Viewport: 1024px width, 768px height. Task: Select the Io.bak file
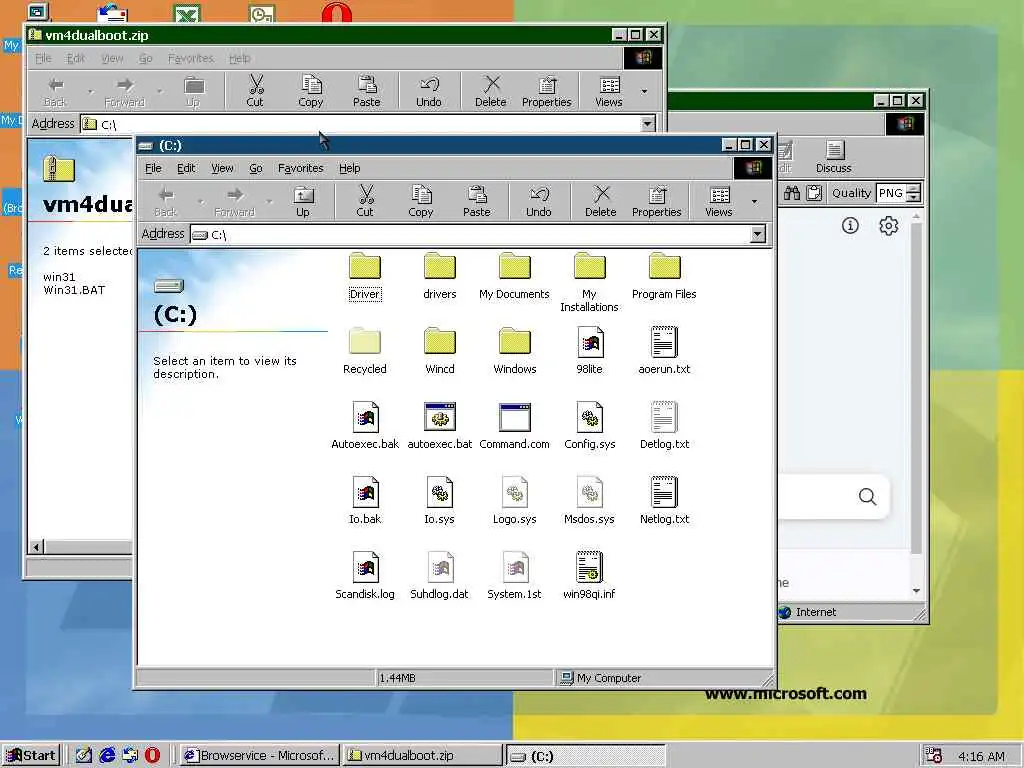(x=365, y=501)
